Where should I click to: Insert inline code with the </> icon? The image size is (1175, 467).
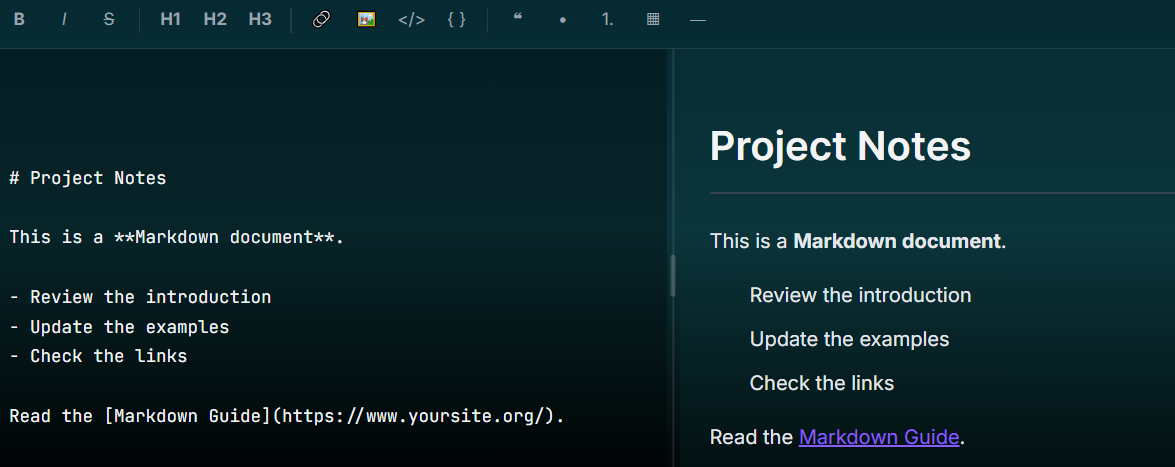(x=411, y=20)
